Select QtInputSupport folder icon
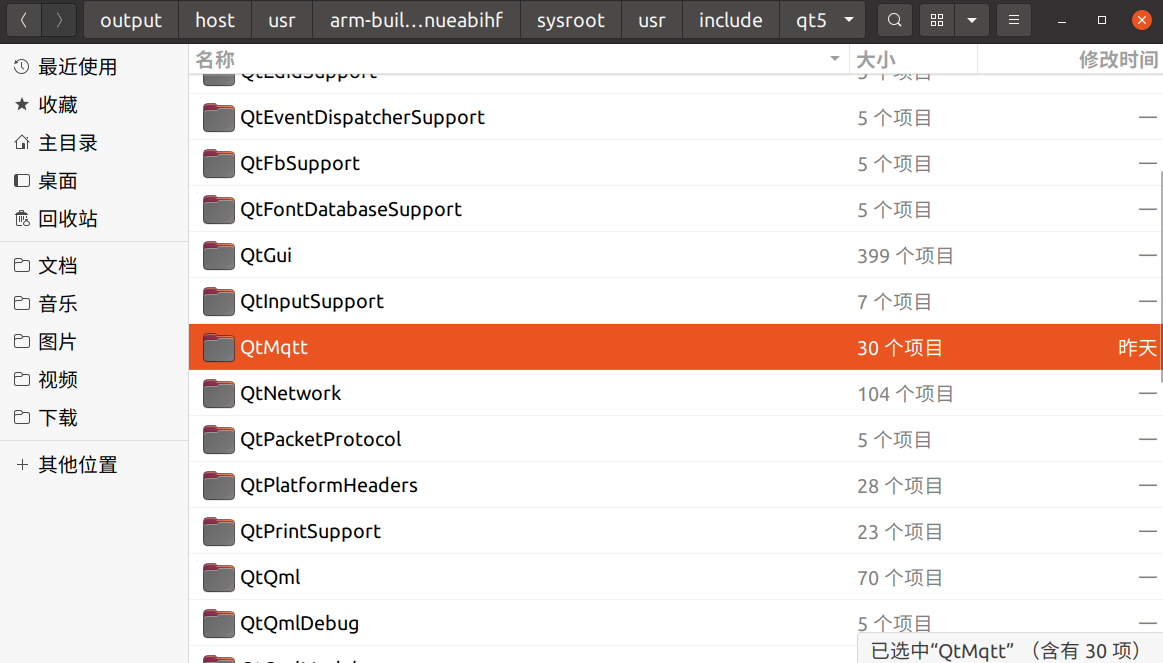 (219, 301)
